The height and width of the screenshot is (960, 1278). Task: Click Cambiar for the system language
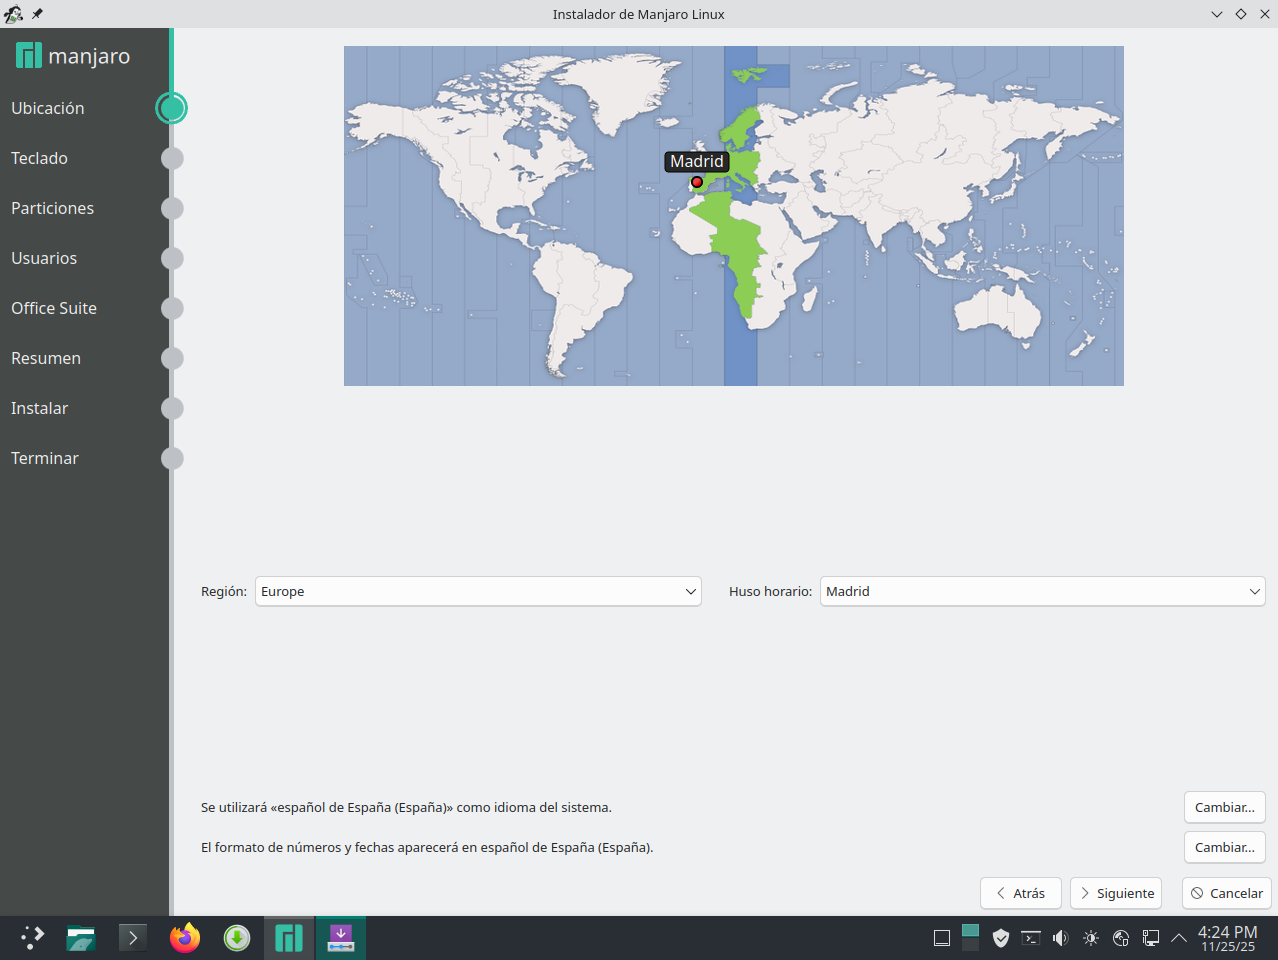[1224, 807]
